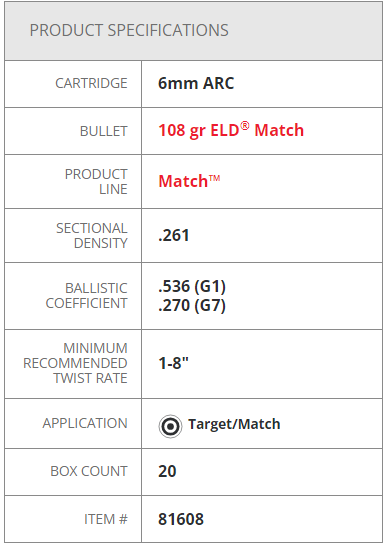Screen dimensions: 386x547
Task: Select the .536 (G1) ballistic coefficient
Action: tap(192, 286)
